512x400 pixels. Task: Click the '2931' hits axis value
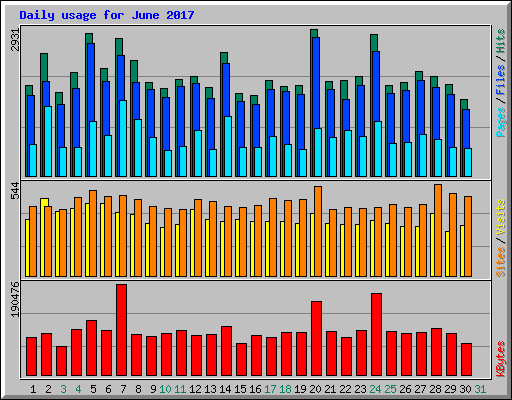tap(15, 40)
